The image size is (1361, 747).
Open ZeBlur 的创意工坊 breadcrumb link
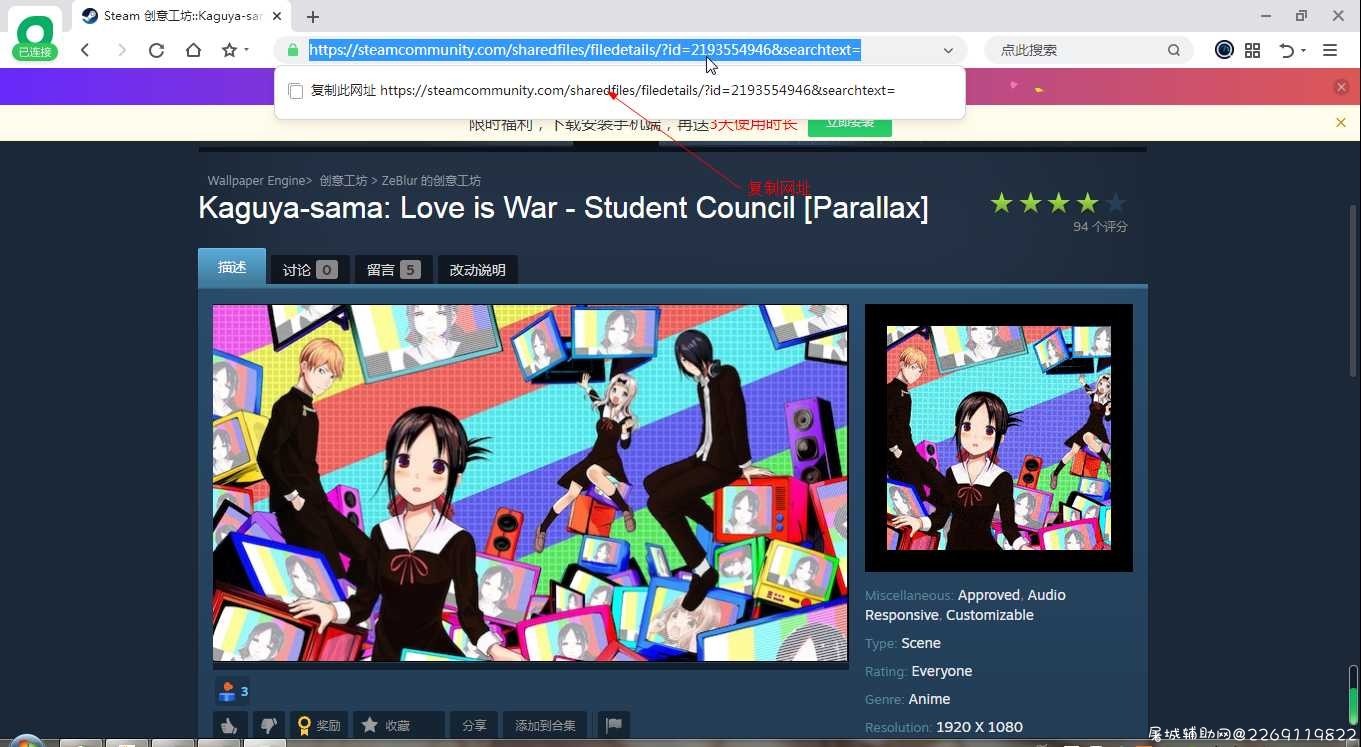[431, 181]
